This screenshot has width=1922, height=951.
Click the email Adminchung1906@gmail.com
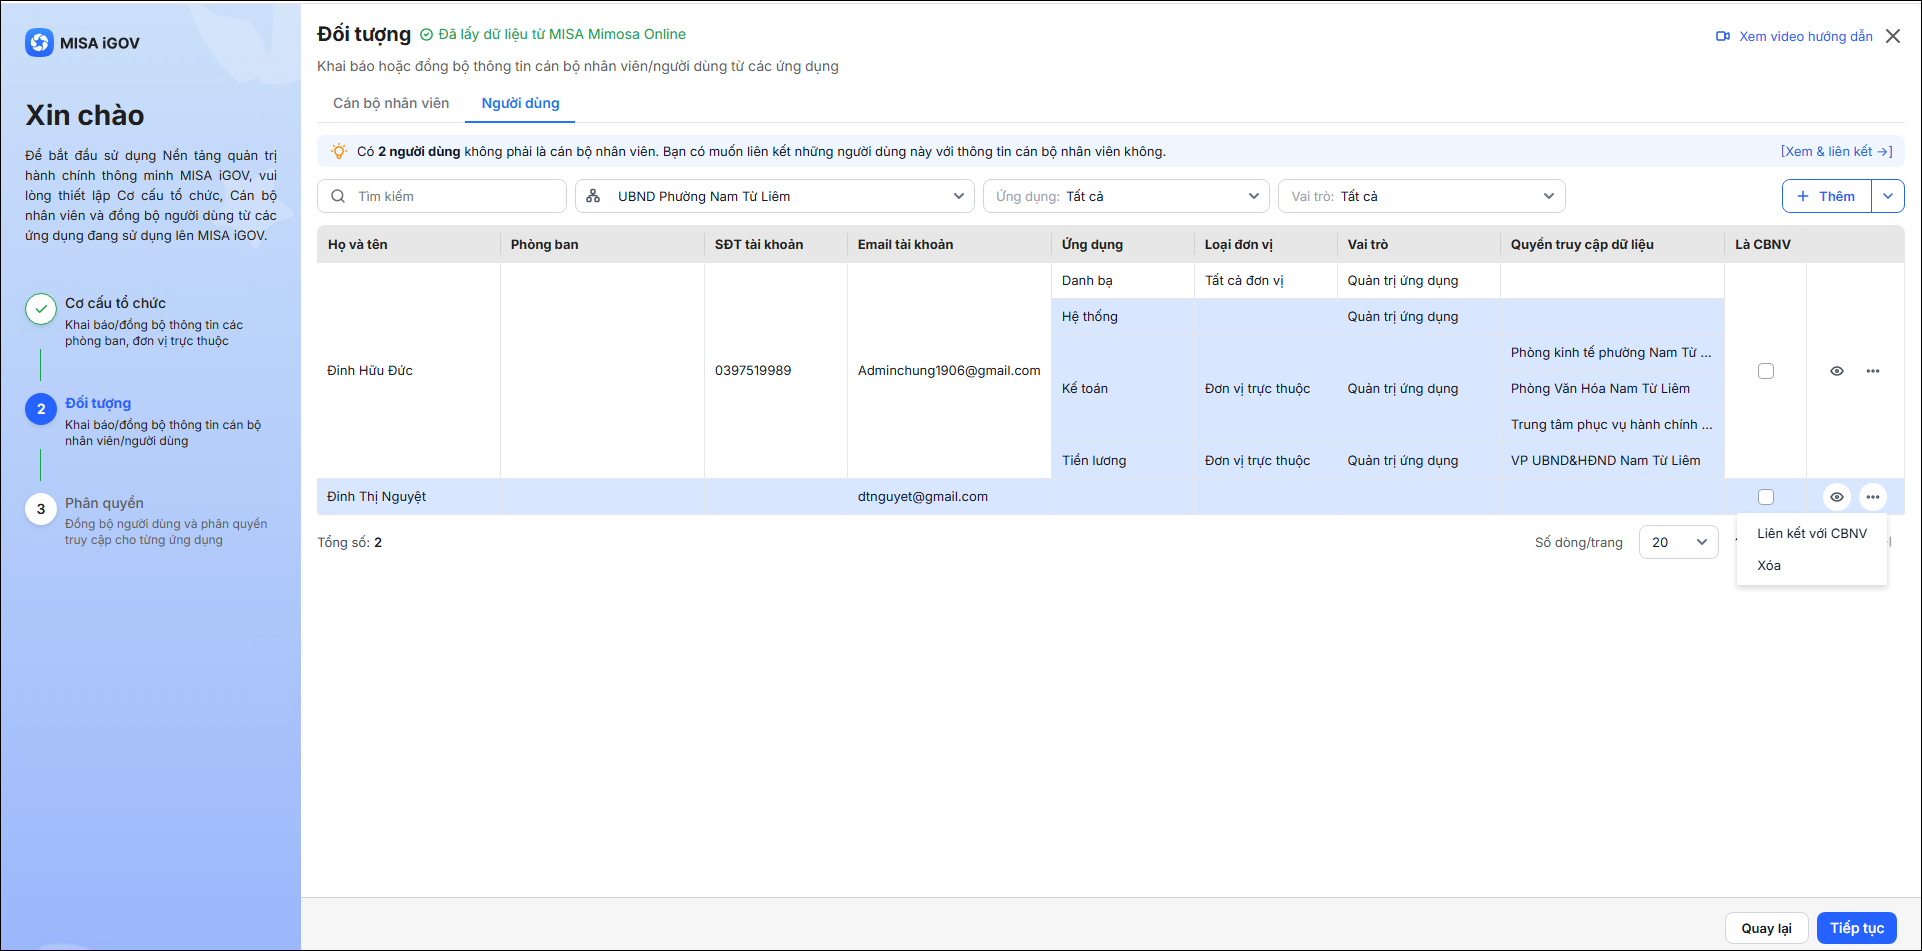click(x=949, y=371)
